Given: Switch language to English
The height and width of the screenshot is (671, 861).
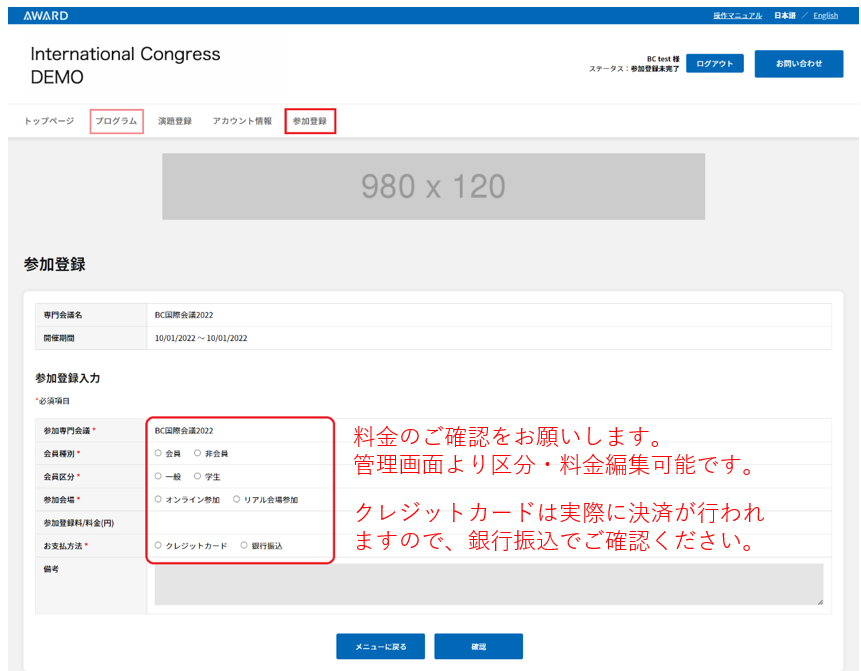Looking at the screenshot, I should coord(825,16).
